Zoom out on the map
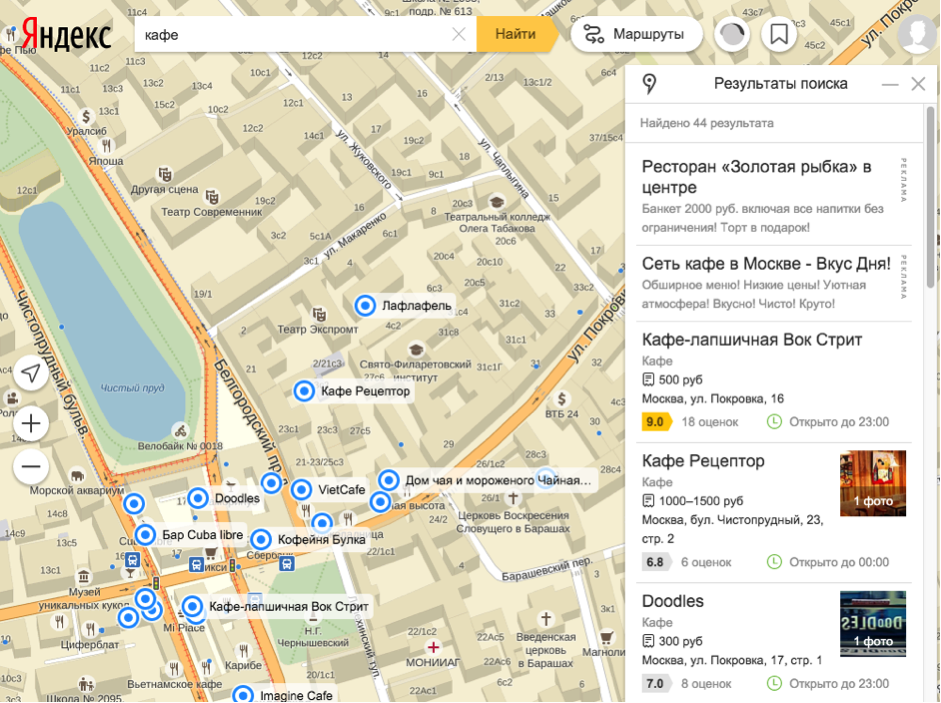Viewport: 941px width, 703px height. click(x=31, y=466)
